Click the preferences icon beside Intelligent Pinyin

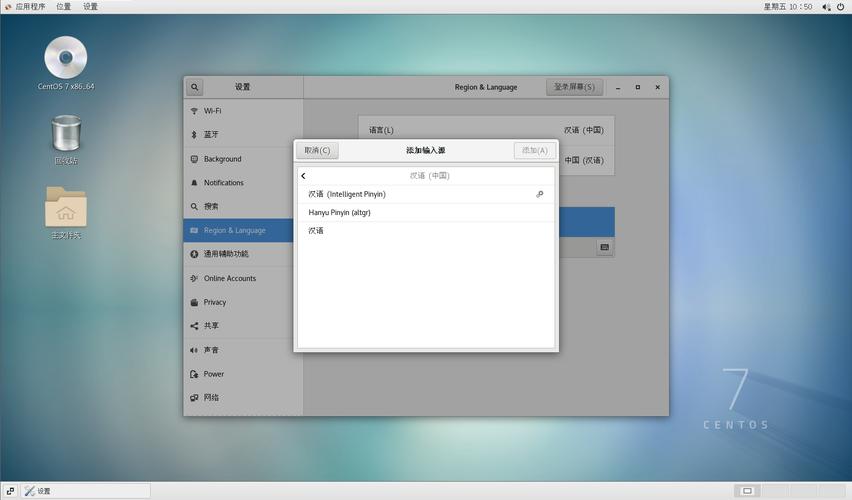[540, 194]
